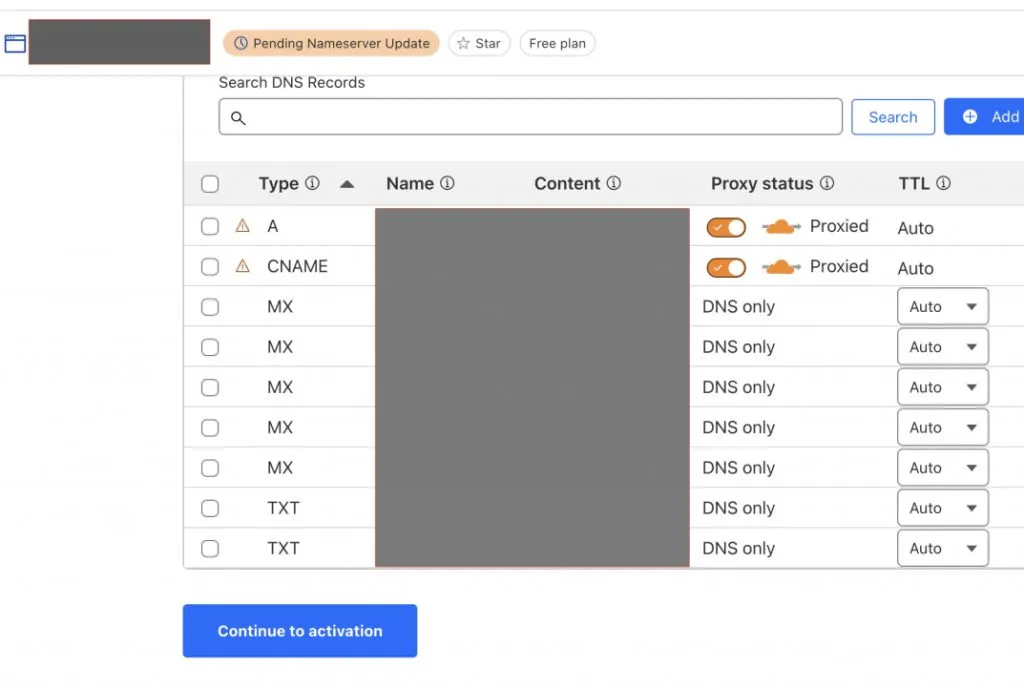Click the info icon next to Type header
This screenshot has height=687, width=1024.
(312, 184)
